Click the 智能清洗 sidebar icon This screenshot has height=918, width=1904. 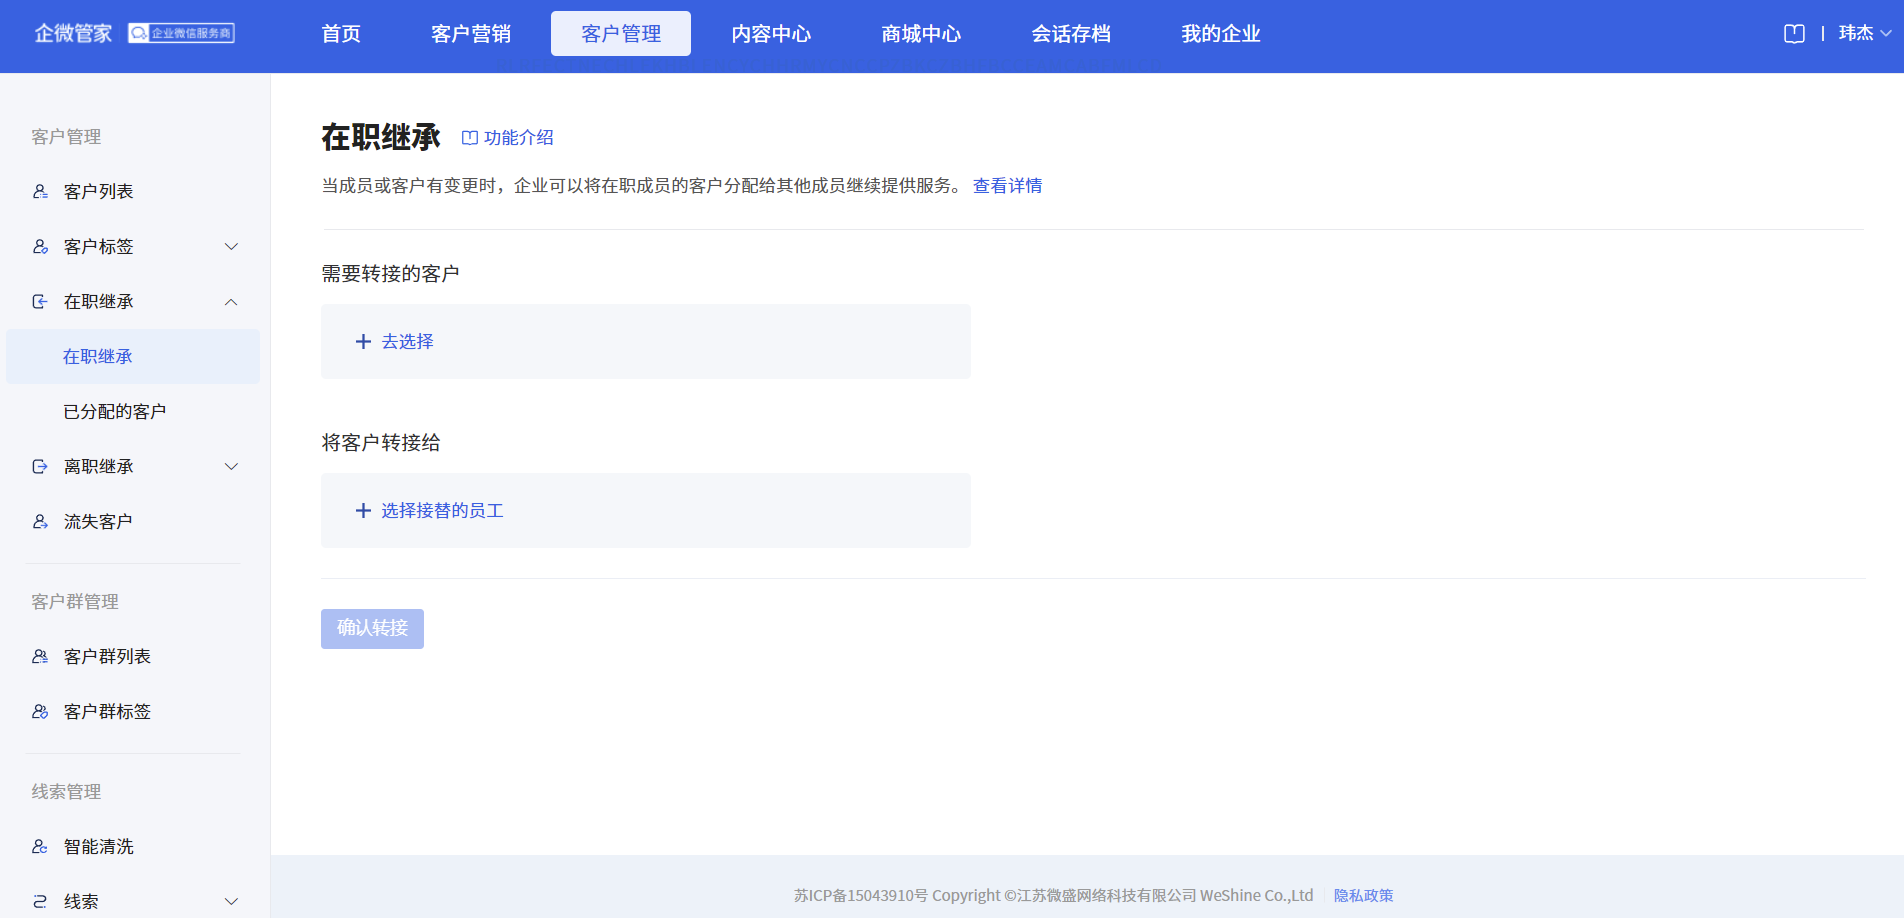click(x=40, y=846)
